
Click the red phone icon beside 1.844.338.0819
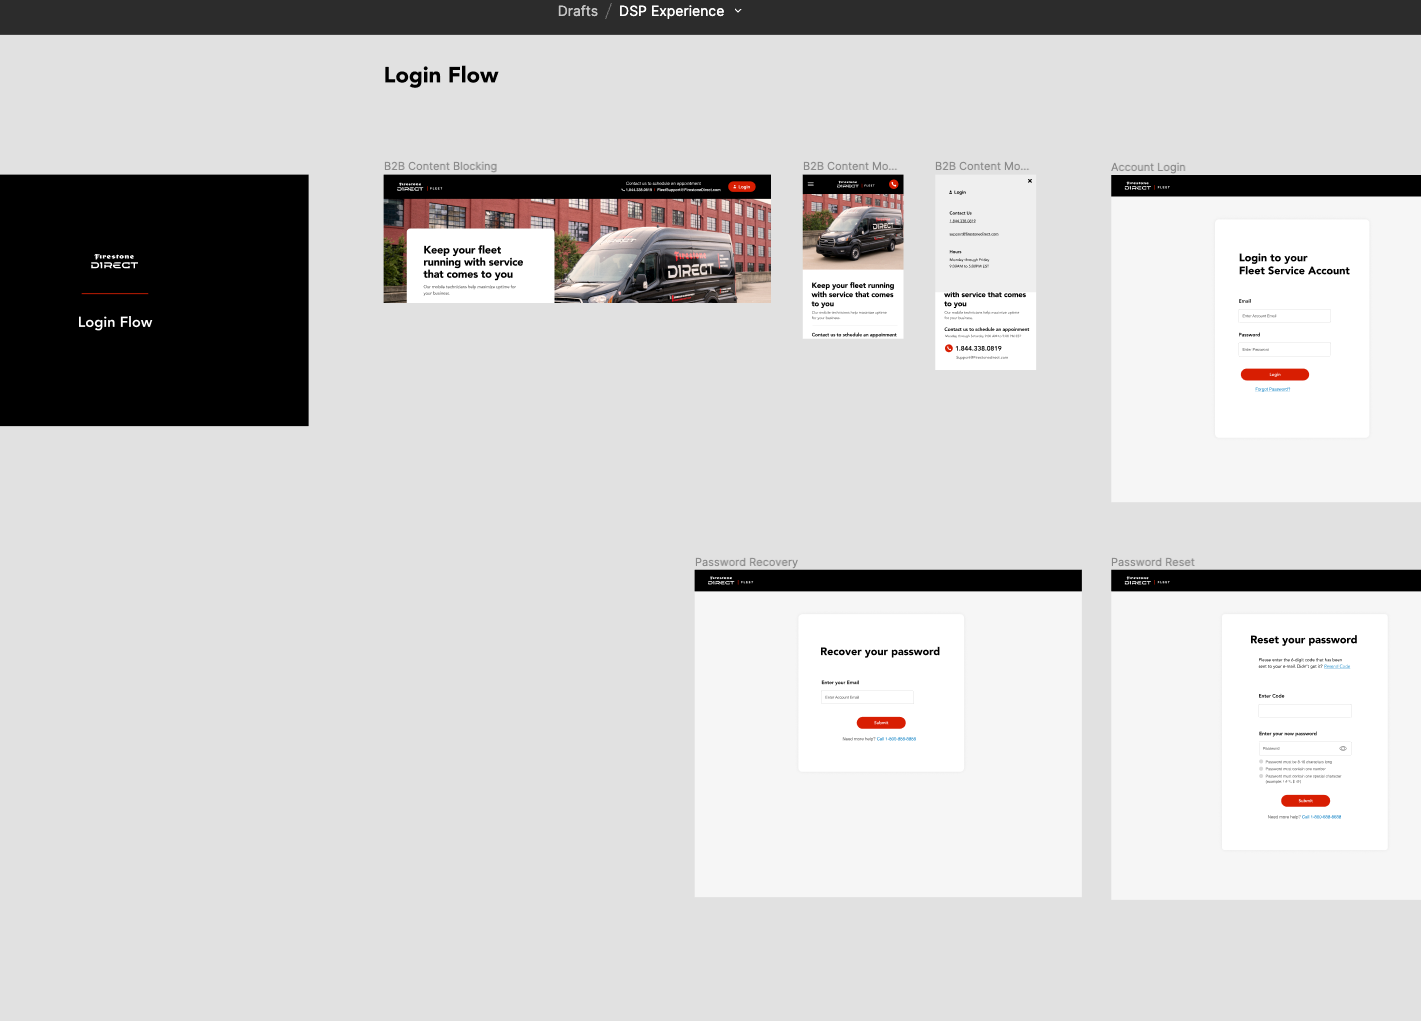pos(949,348)
